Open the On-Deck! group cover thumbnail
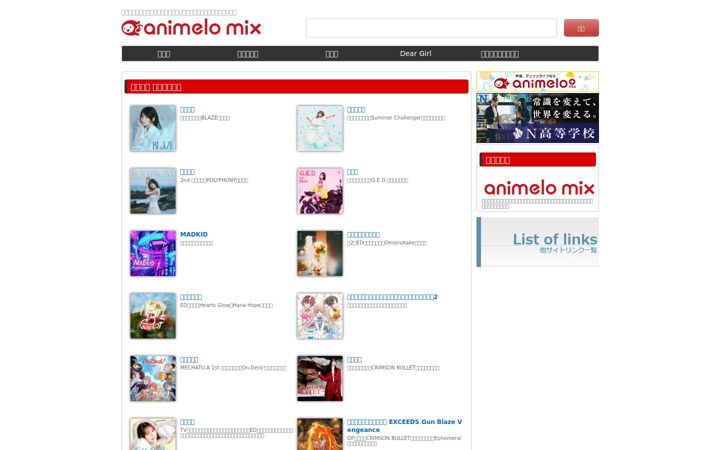The height and width of the screenshot is (450, 720). (x=153, y=378)
